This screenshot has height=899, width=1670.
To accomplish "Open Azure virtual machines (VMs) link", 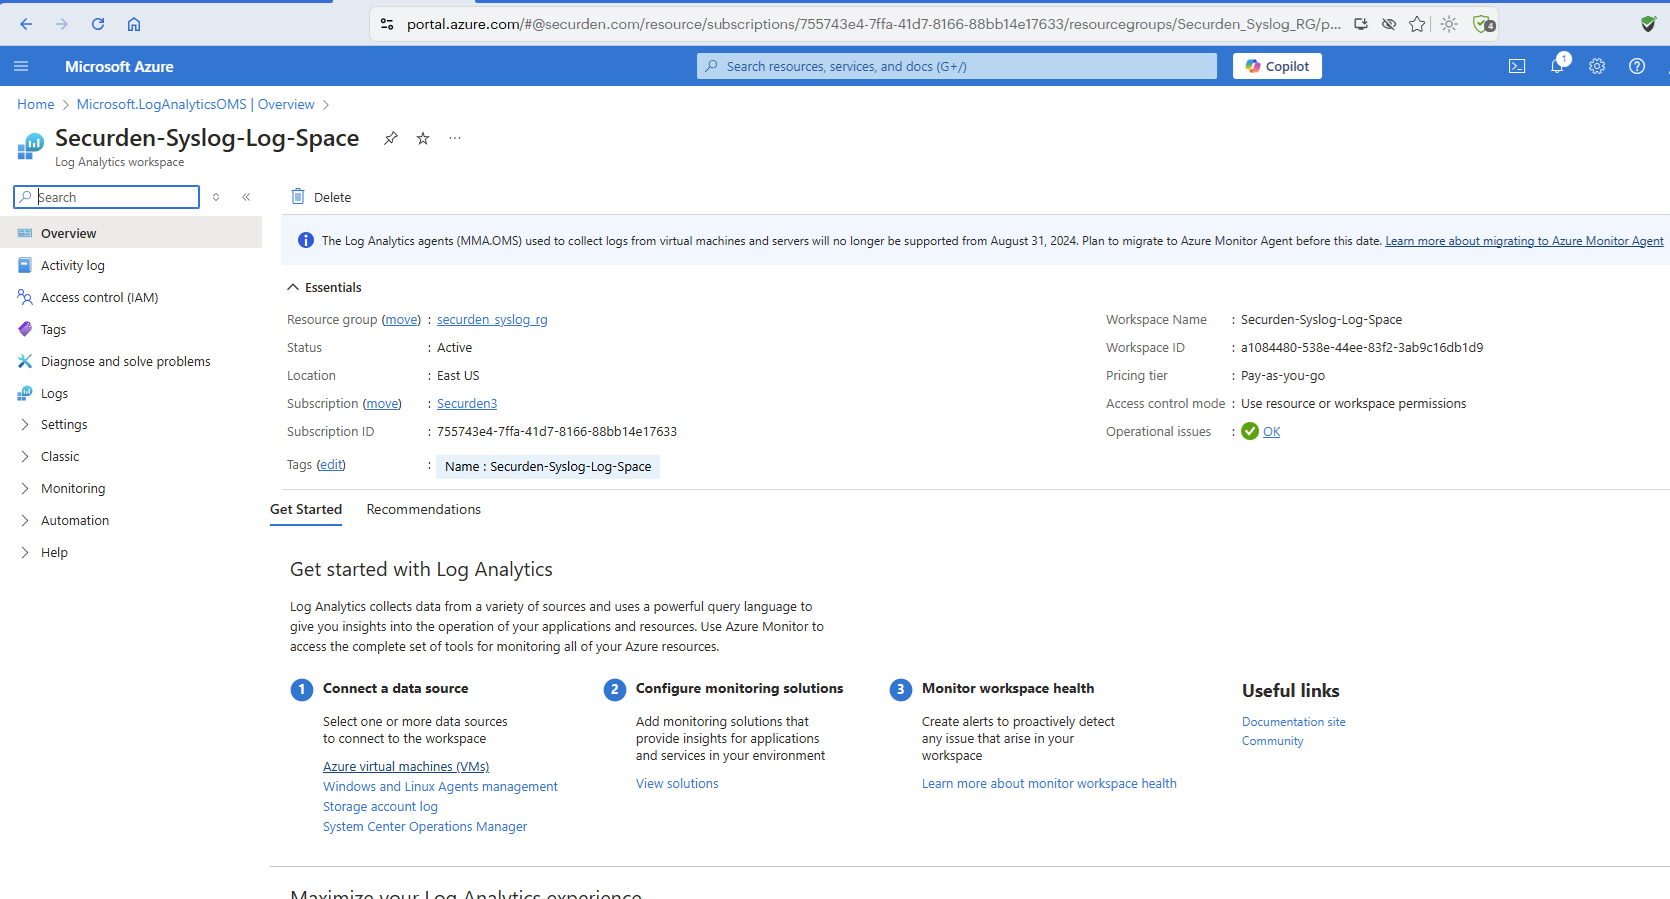I will (x=406, y=767).
